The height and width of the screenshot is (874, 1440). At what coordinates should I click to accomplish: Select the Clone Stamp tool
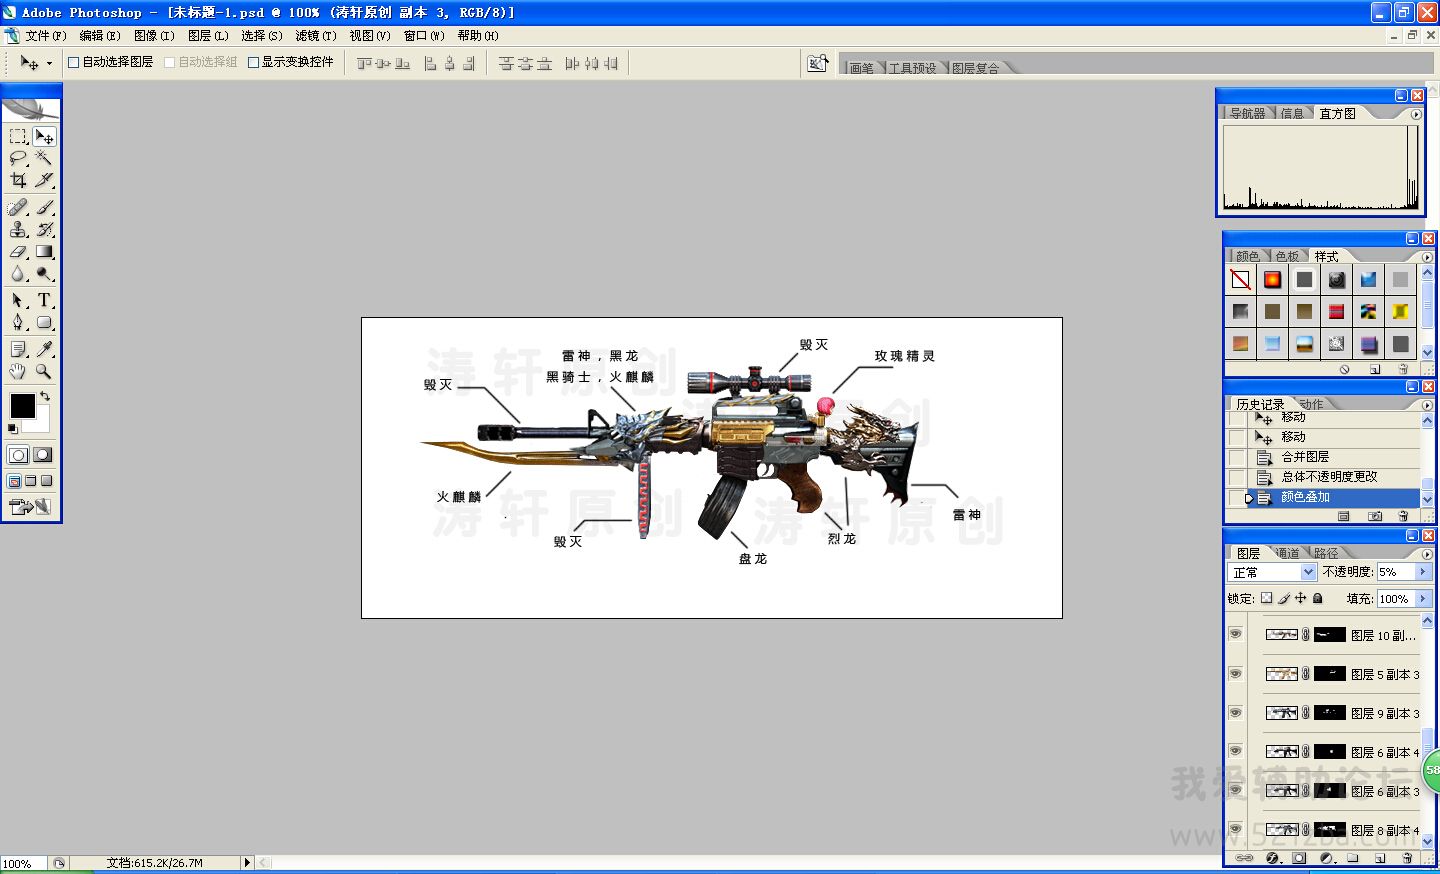coord(18,229)
